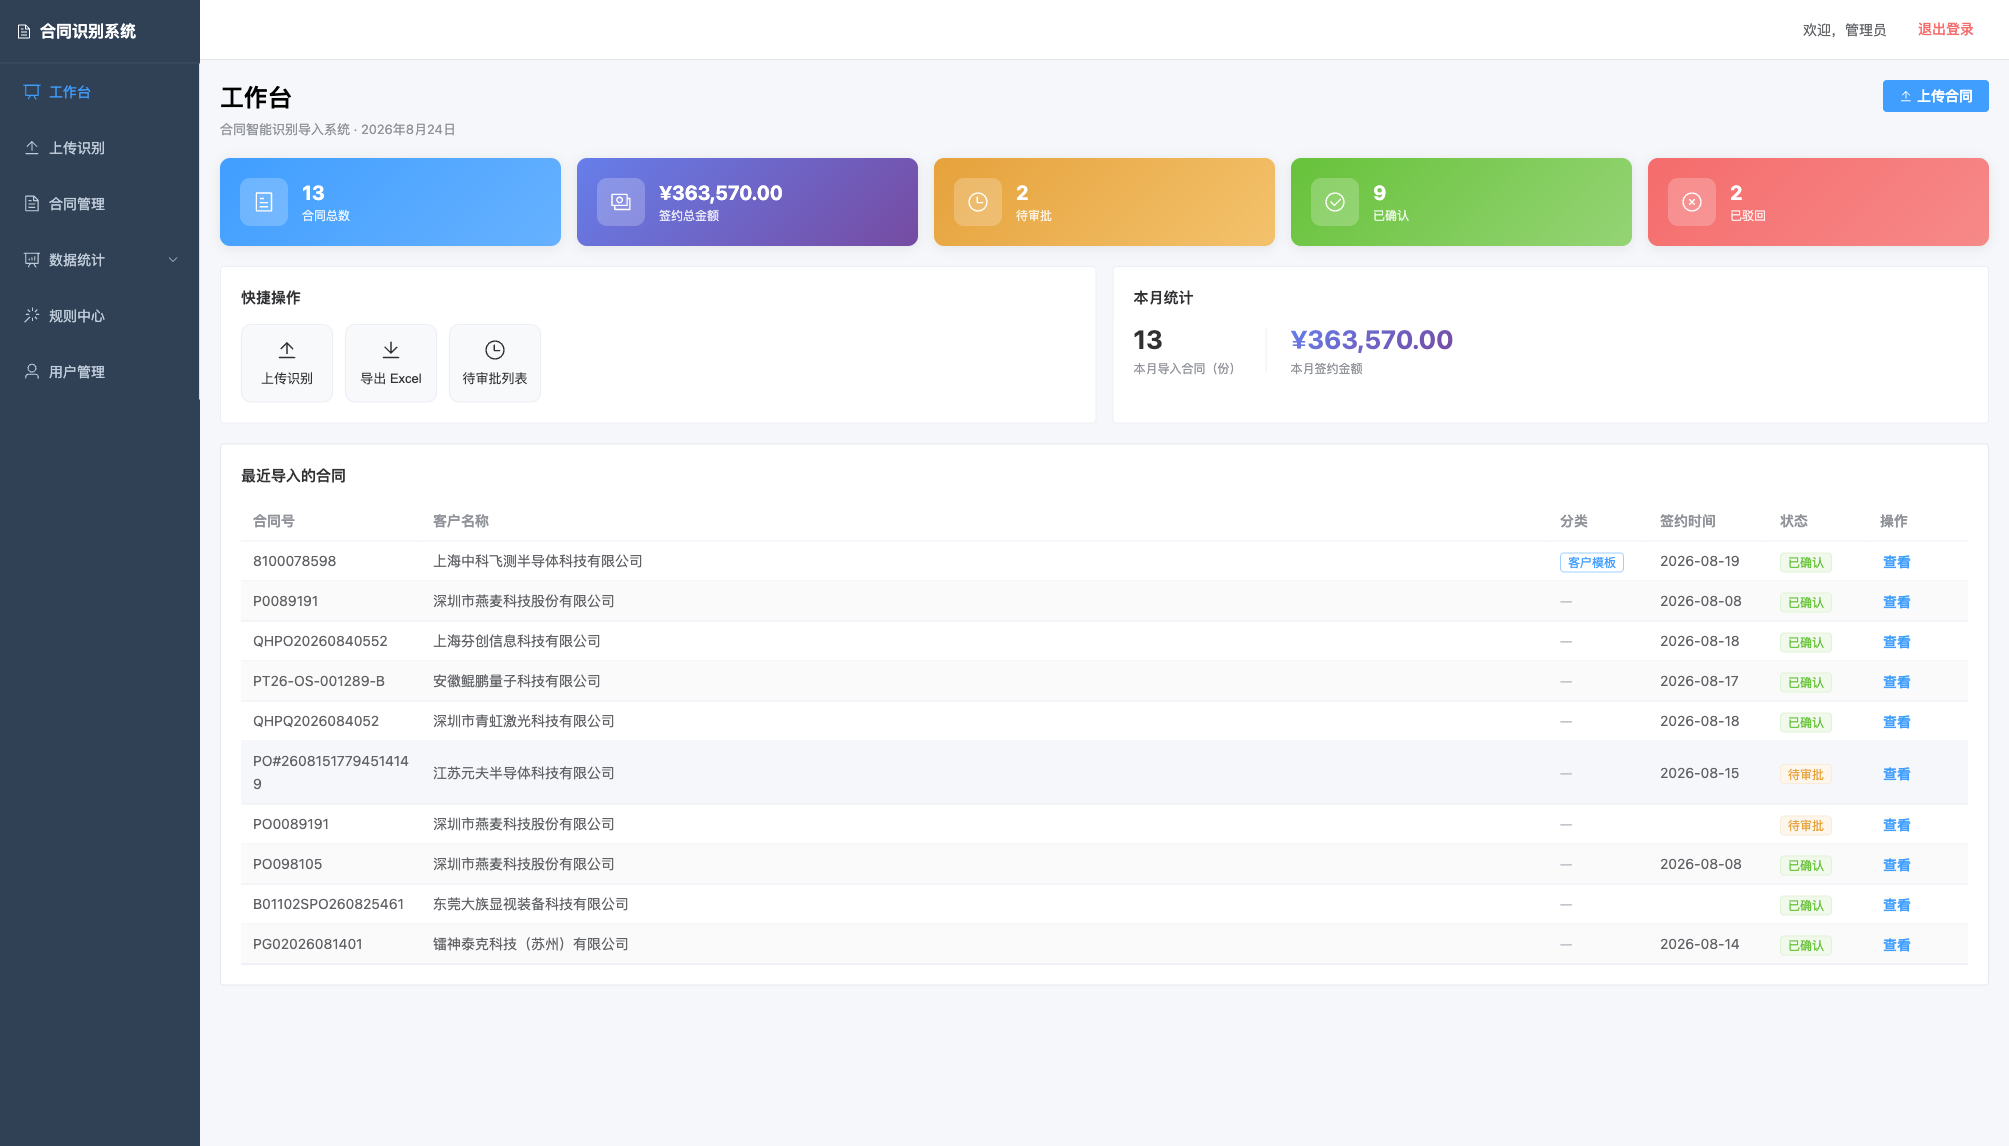Click 查看 for PG02026081401 row
The width and height of the screenshot is (2009, 1146).
point(1896,945)
